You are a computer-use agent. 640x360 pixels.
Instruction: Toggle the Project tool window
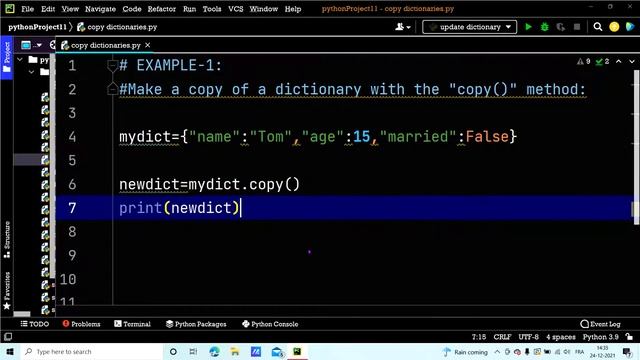[7, 57]
